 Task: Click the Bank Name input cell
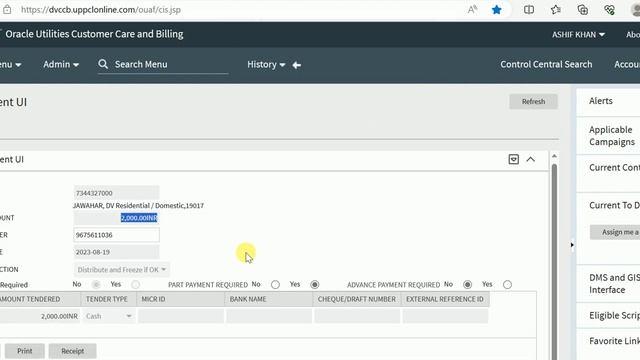coord(269,316)
